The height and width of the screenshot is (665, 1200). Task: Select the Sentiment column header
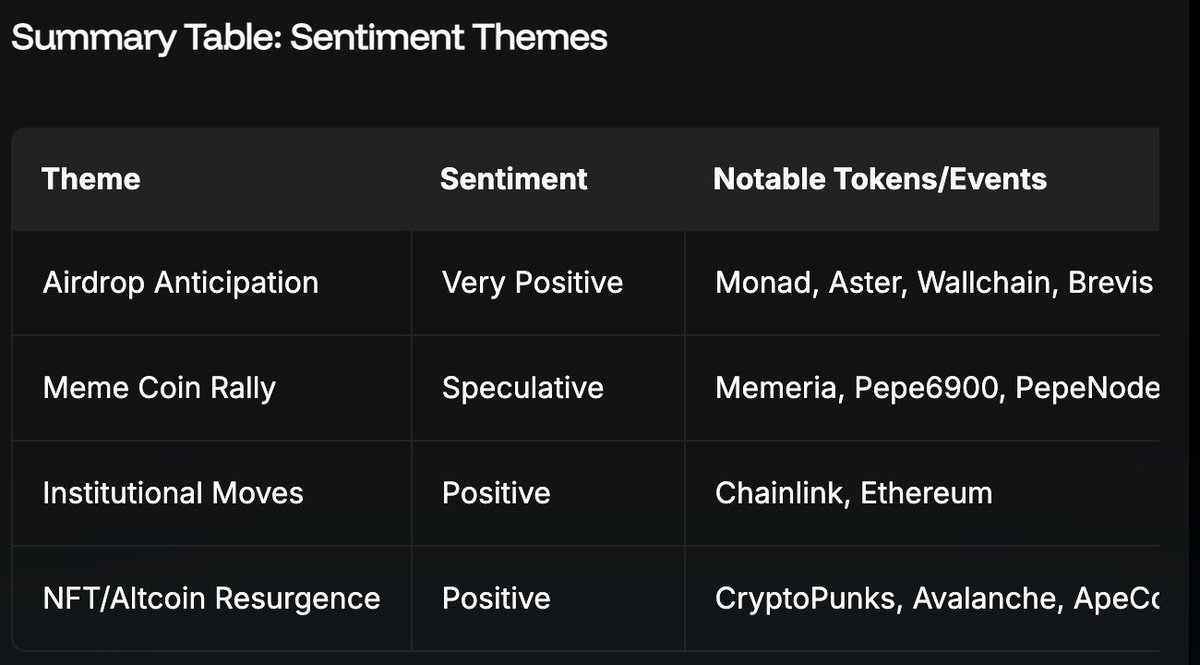(514, 179)
